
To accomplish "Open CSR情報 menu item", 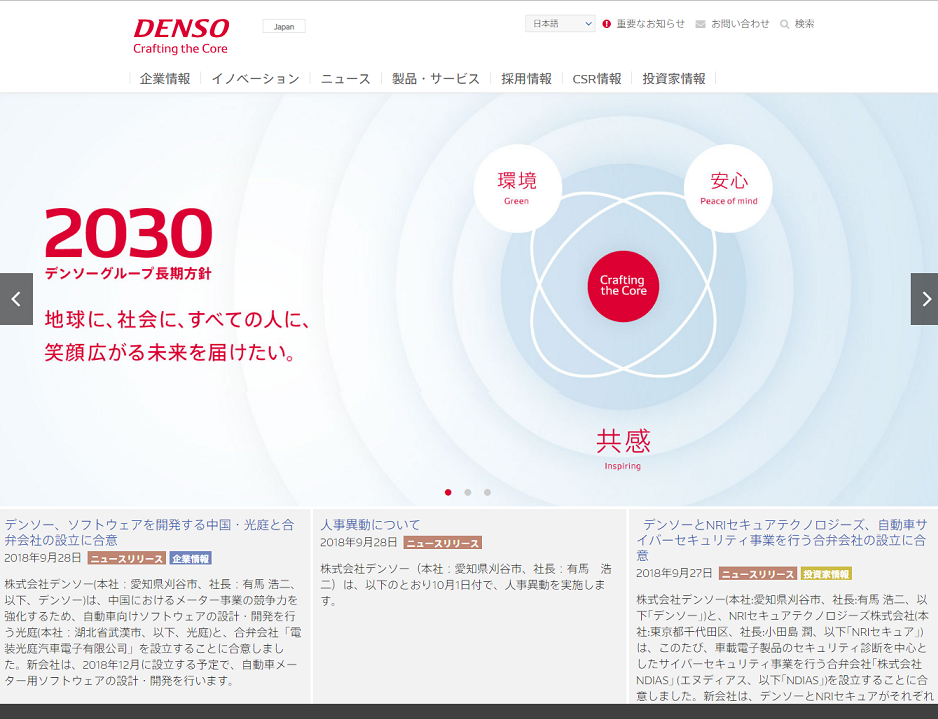I will click(x=597, y=78).
